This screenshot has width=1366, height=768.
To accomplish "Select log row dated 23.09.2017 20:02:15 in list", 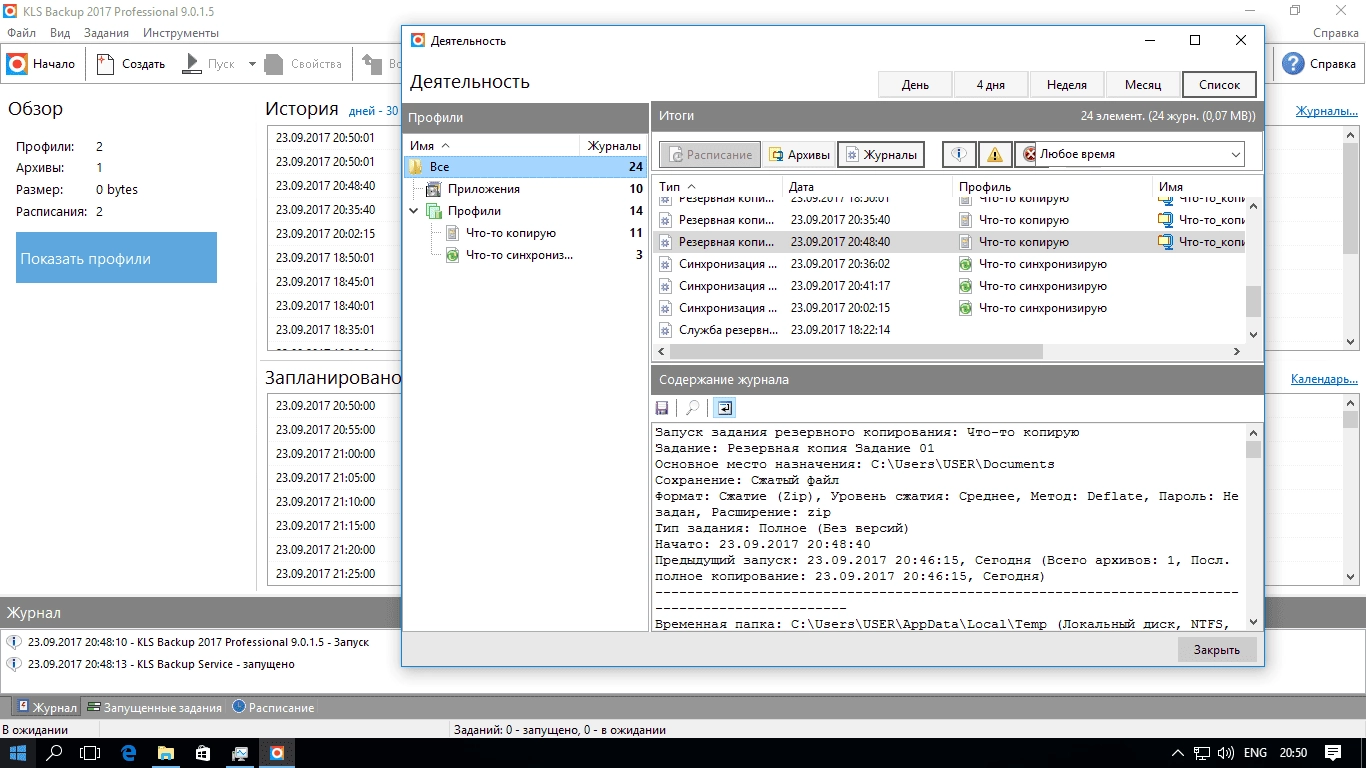I will point(949,308).
